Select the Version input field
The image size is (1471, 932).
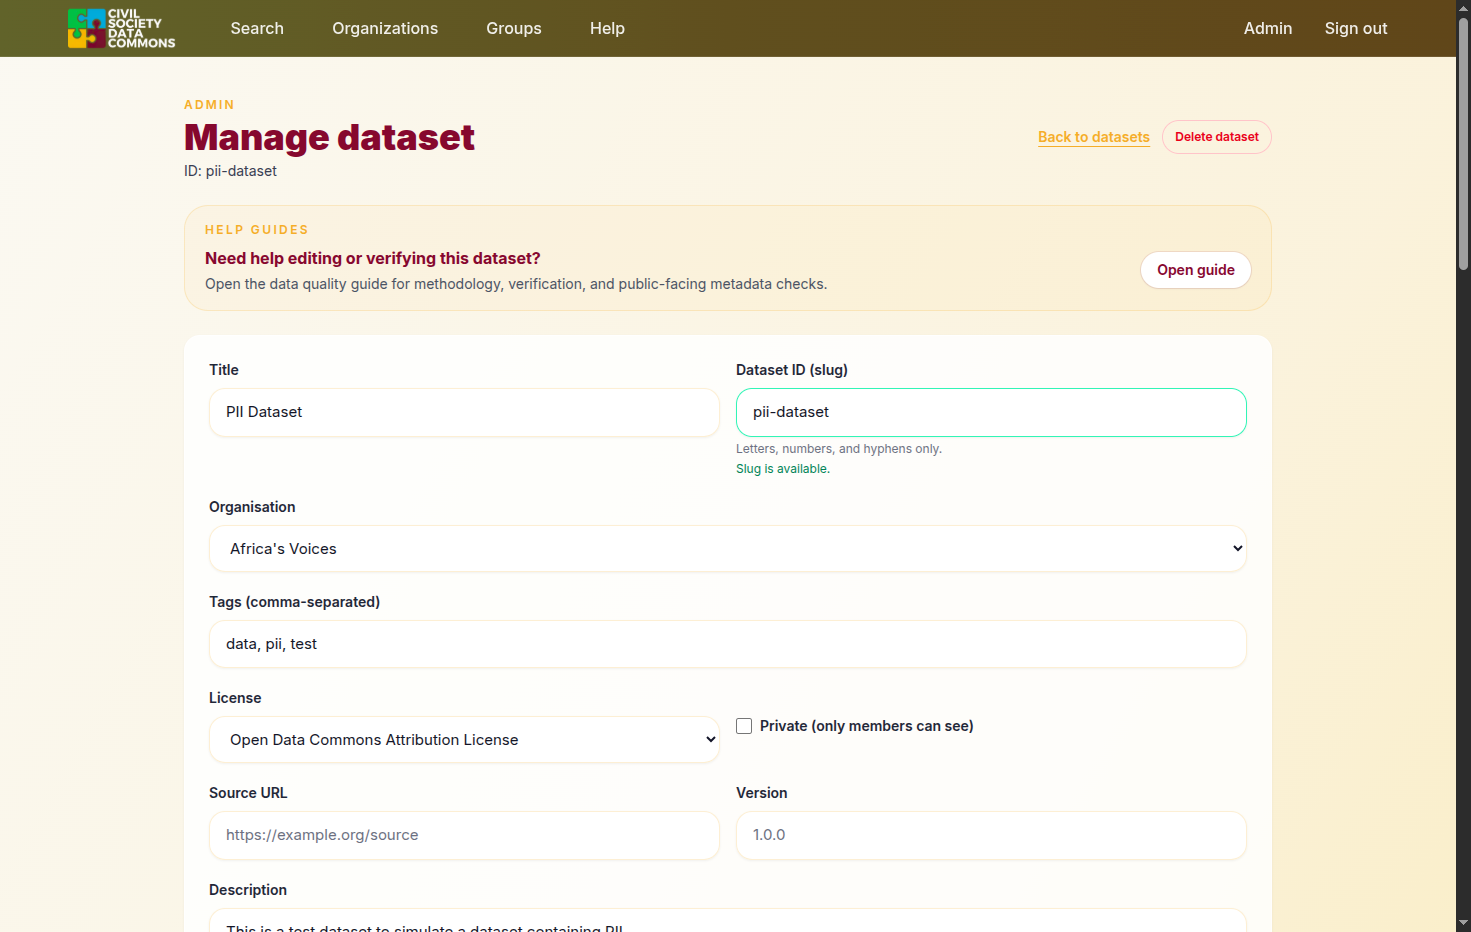click(991, 835)
